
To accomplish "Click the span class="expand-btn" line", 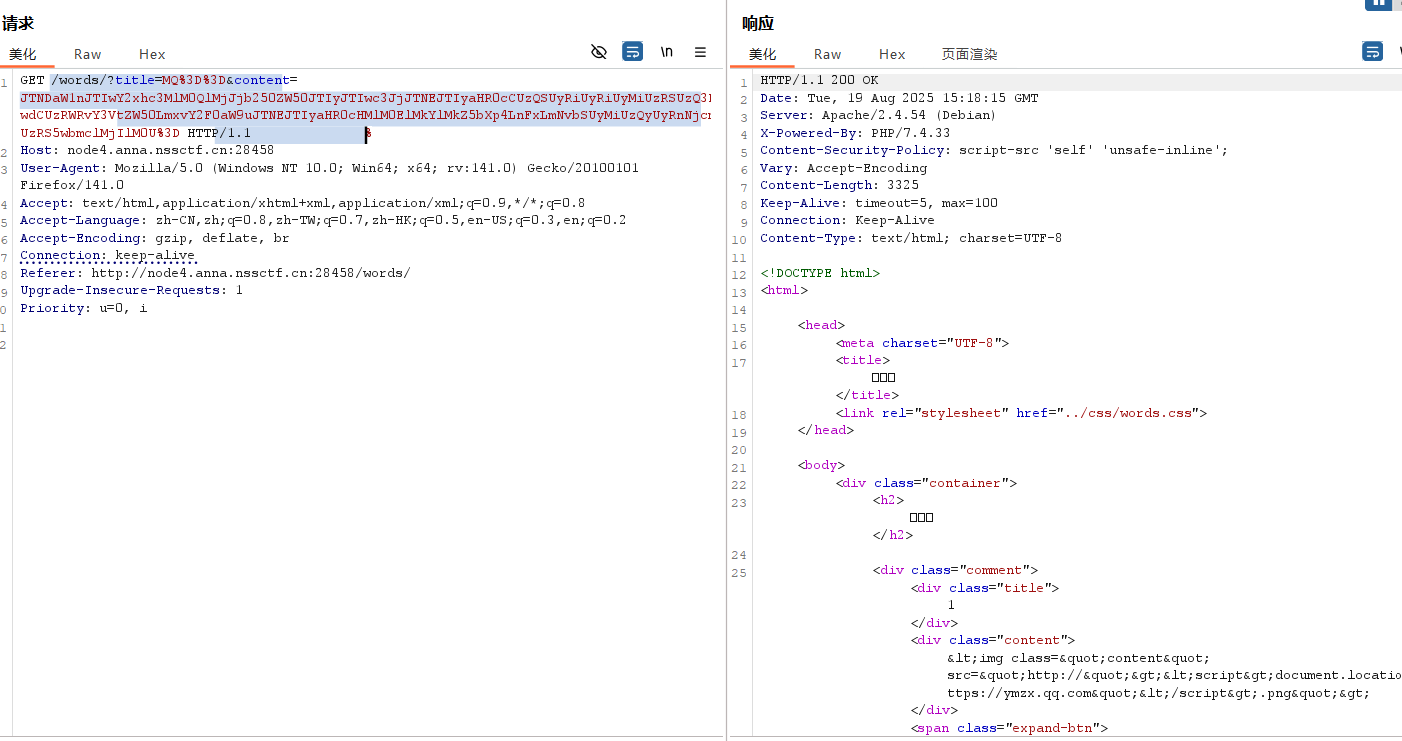I will (x=1009, y=728).
